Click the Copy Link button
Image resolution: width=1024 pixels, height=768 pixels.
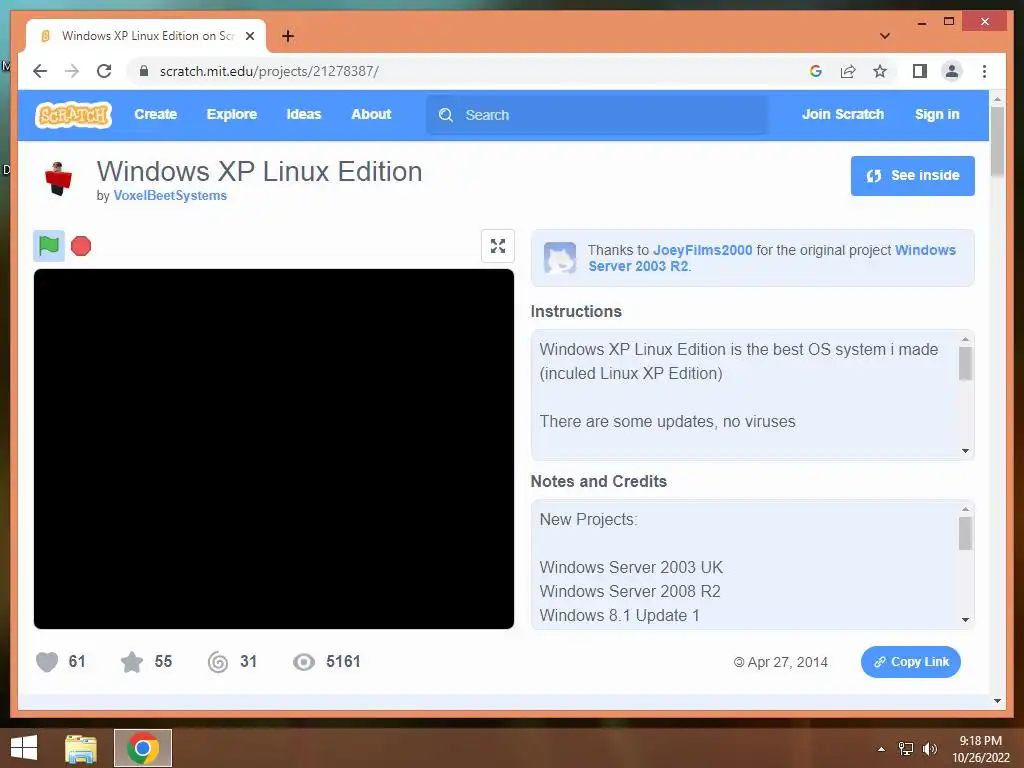910,662
